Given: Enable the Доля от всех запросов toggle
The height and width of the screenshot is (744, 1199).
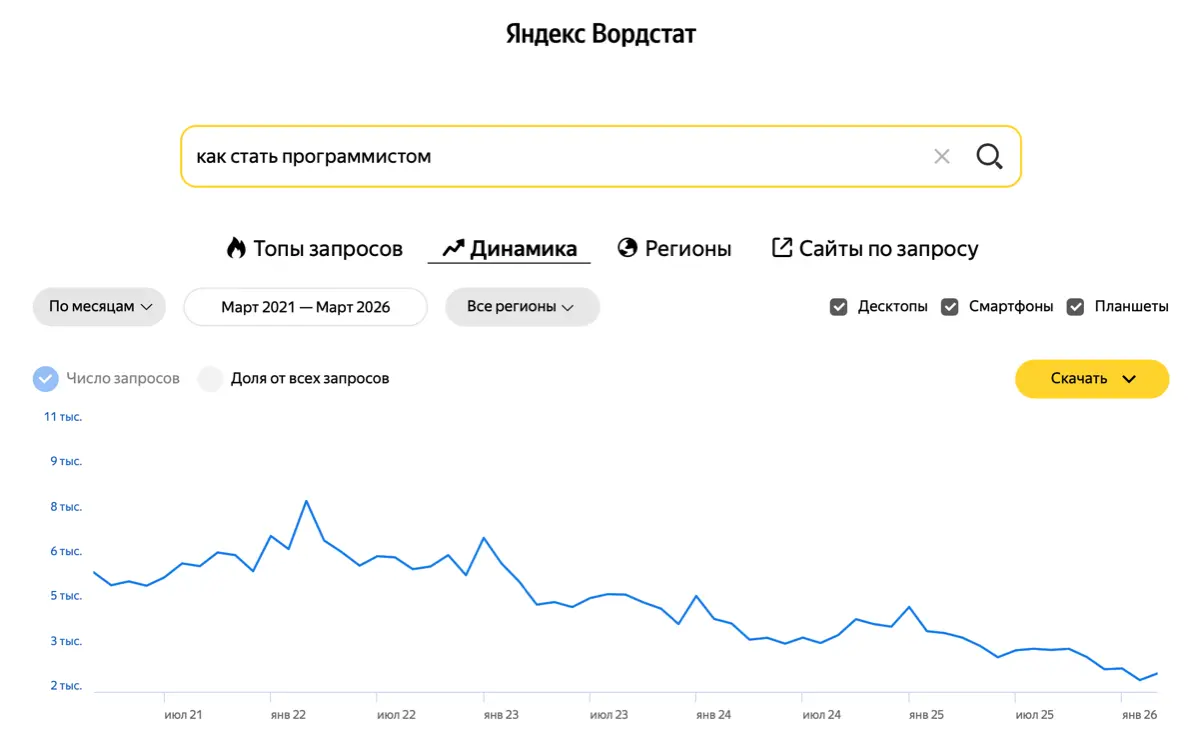Looking at the screenshot, I should tap(210, 378).
